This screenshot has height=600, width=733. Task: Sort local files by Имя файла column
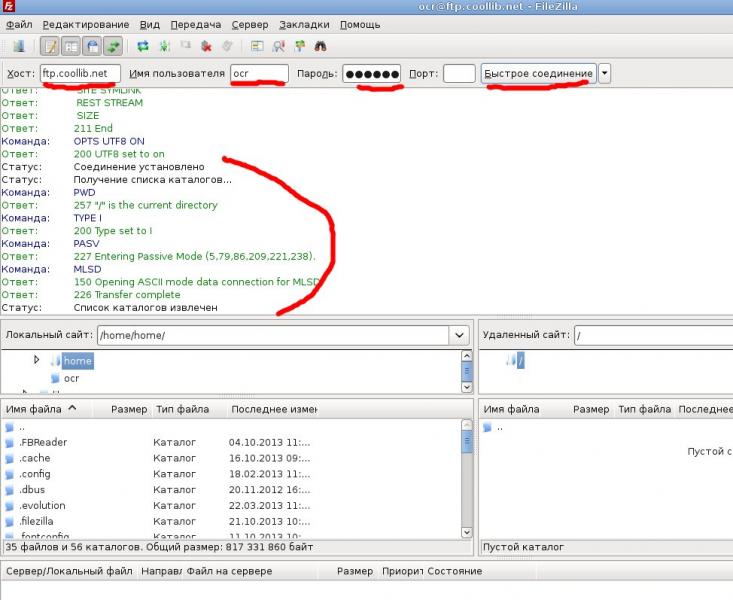pyautogui.click(x=40, y=409)
